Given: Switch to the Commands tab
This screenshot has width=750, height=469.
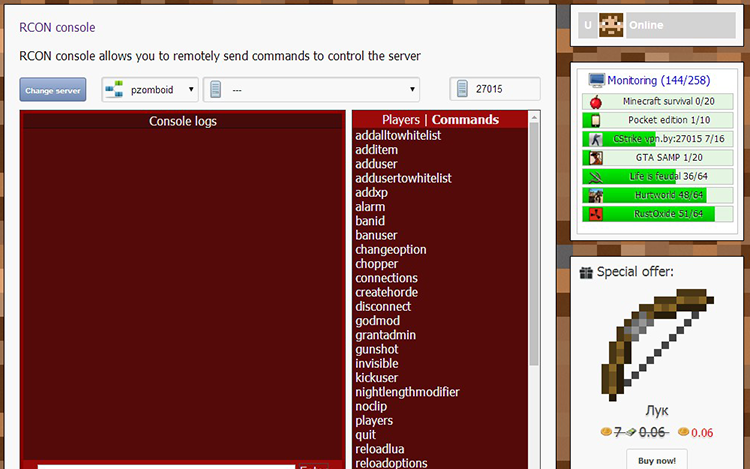Looking at the screenshot, I should click(x=465, y=120).
